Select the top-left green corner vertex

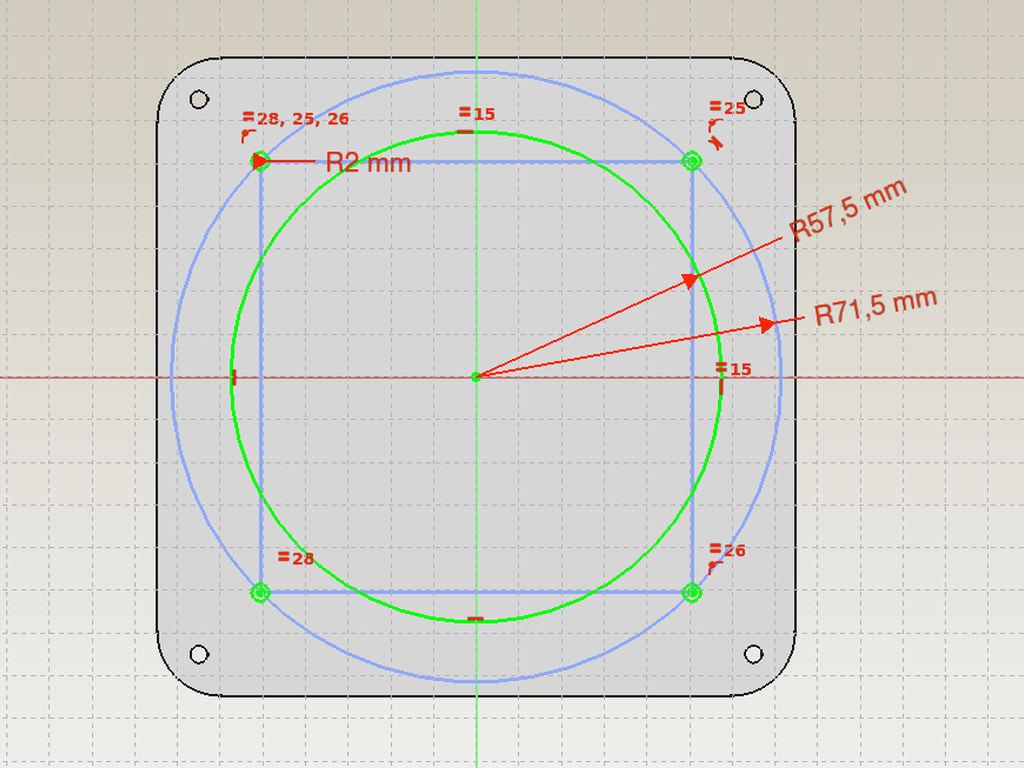pyautogui.click(x=260, y=160)
